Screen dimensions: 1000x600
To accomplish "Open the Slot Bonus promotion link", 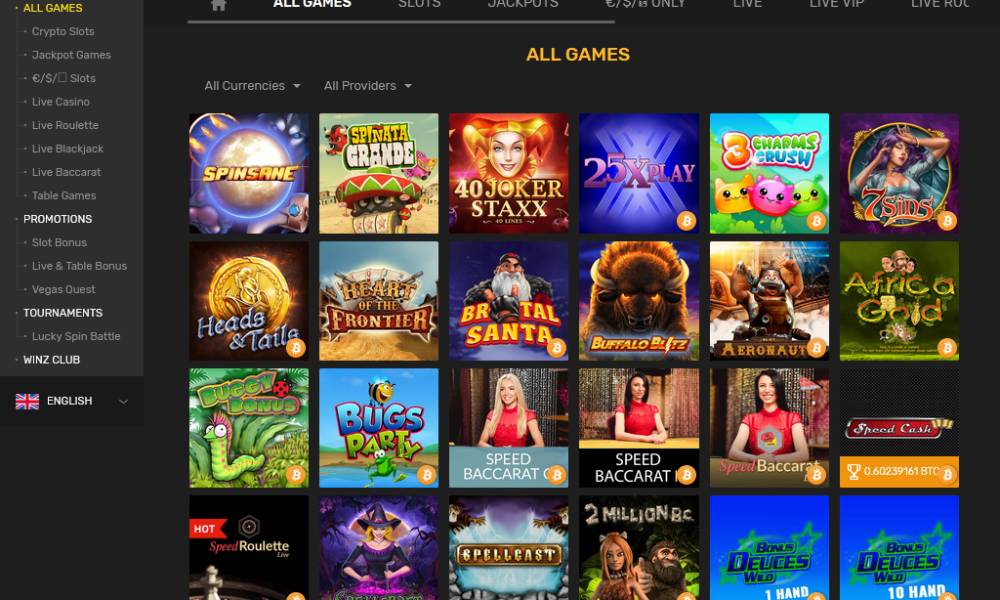I will coord(59,242).
